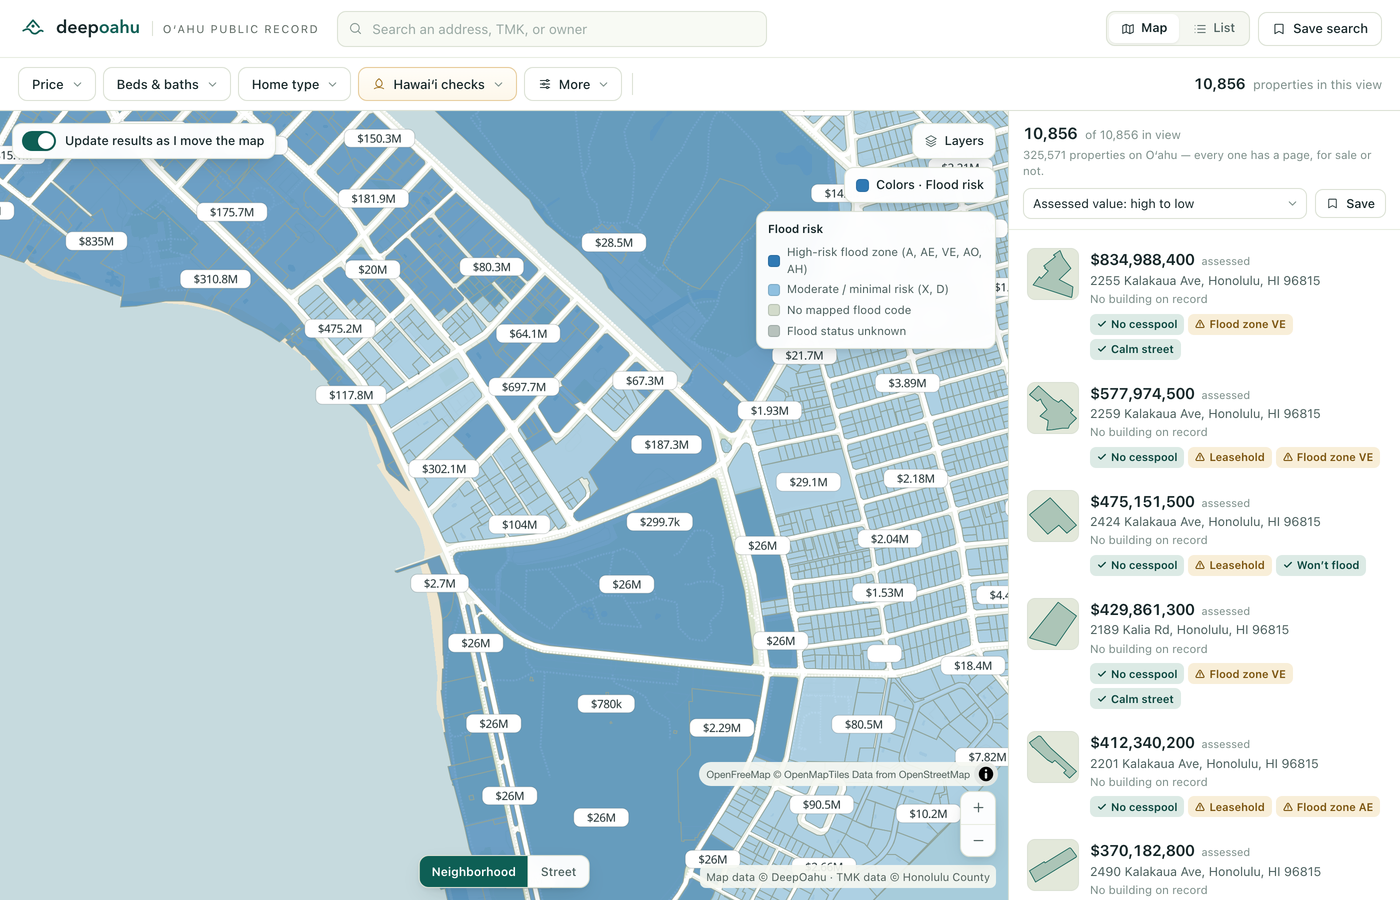Click the Colors · Flood risk button
Viewport: 1400px width, 900px height.
(x=920, y=185)
